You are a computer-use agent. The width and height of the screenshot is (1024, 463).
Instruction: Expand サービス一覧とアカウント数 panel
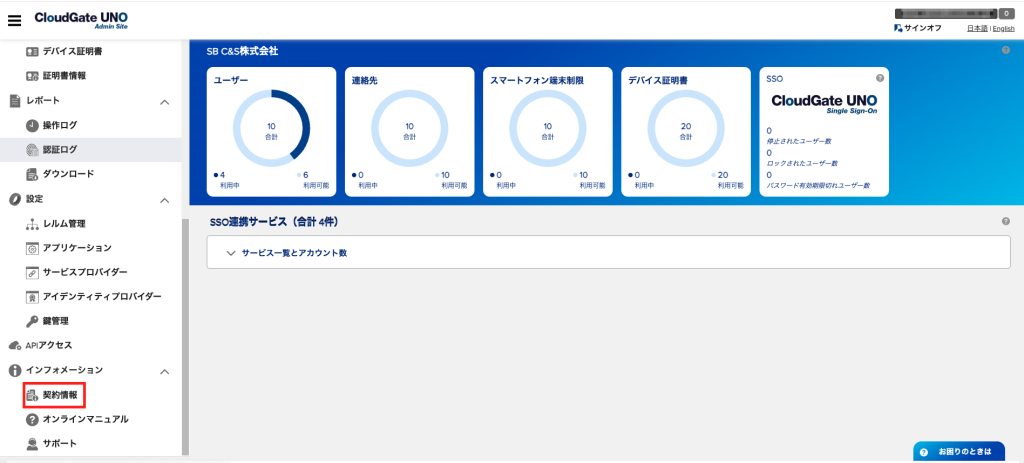pyautogui.click(x=293, y=253)
